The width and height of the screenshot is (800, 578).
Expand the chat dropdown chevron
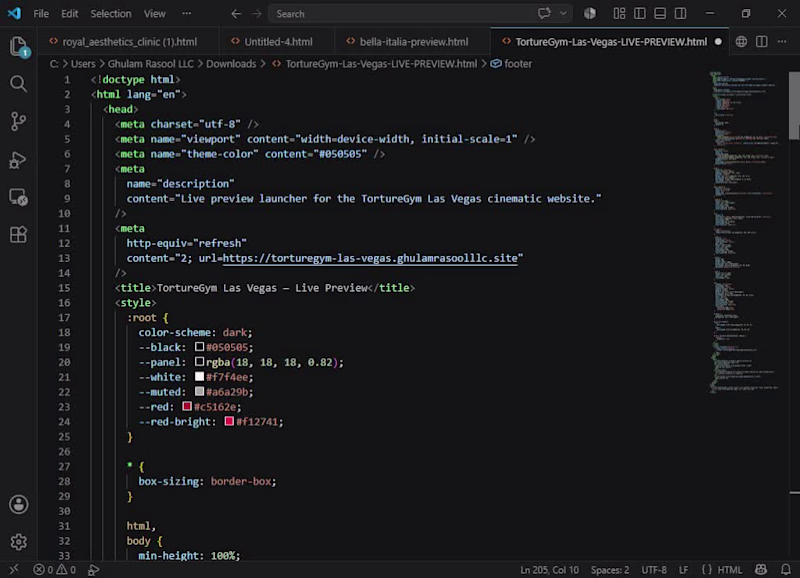point(563,14)
